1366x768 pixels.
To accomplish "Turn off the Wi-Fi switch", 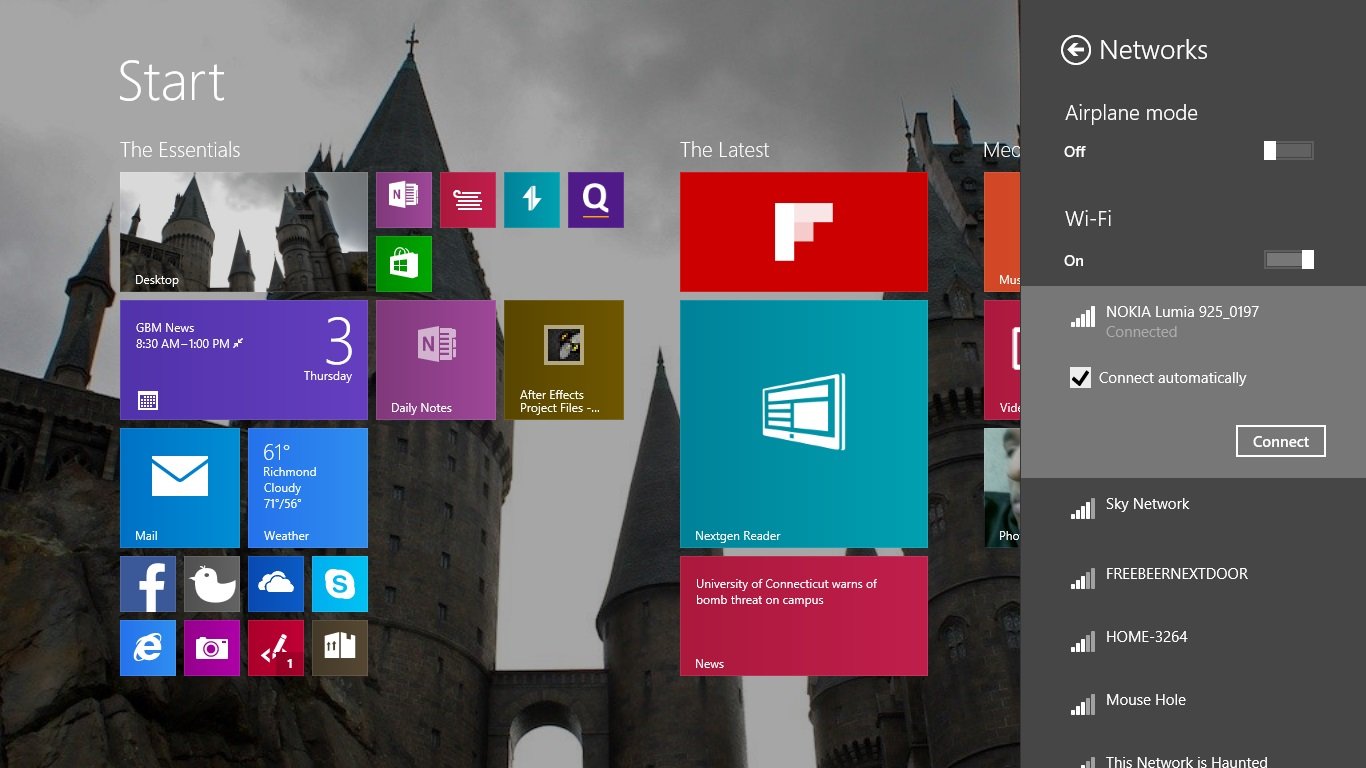I will [1289, 260].
